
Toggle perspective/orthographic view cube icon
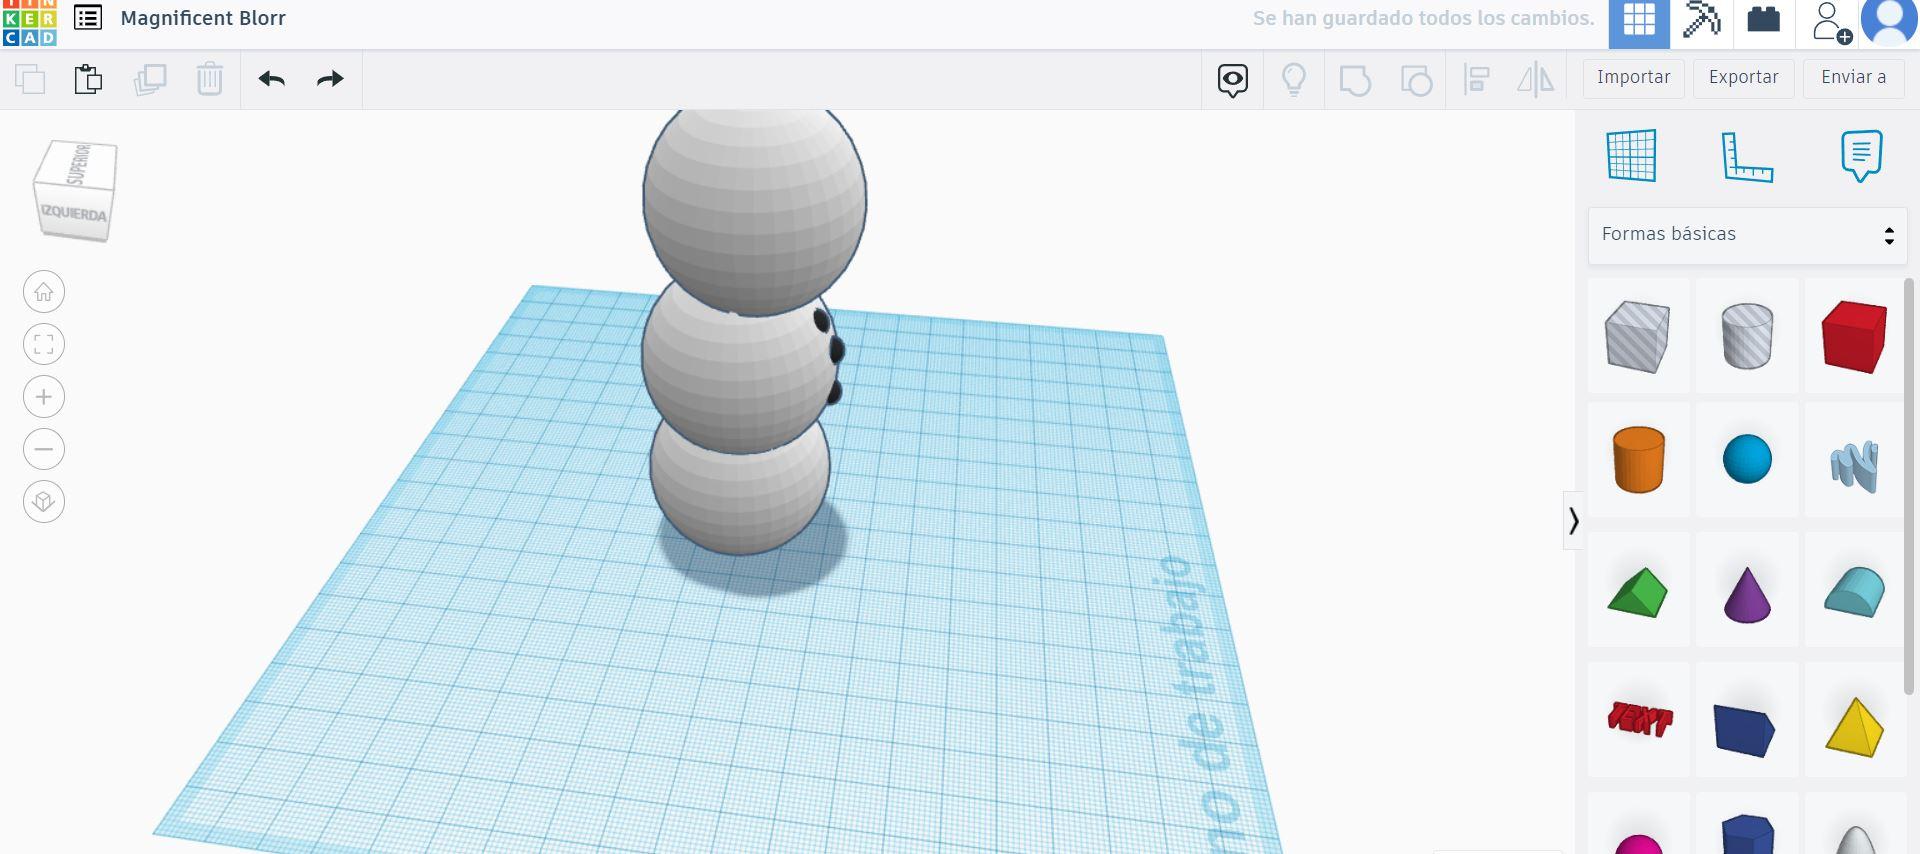point(44,501)
